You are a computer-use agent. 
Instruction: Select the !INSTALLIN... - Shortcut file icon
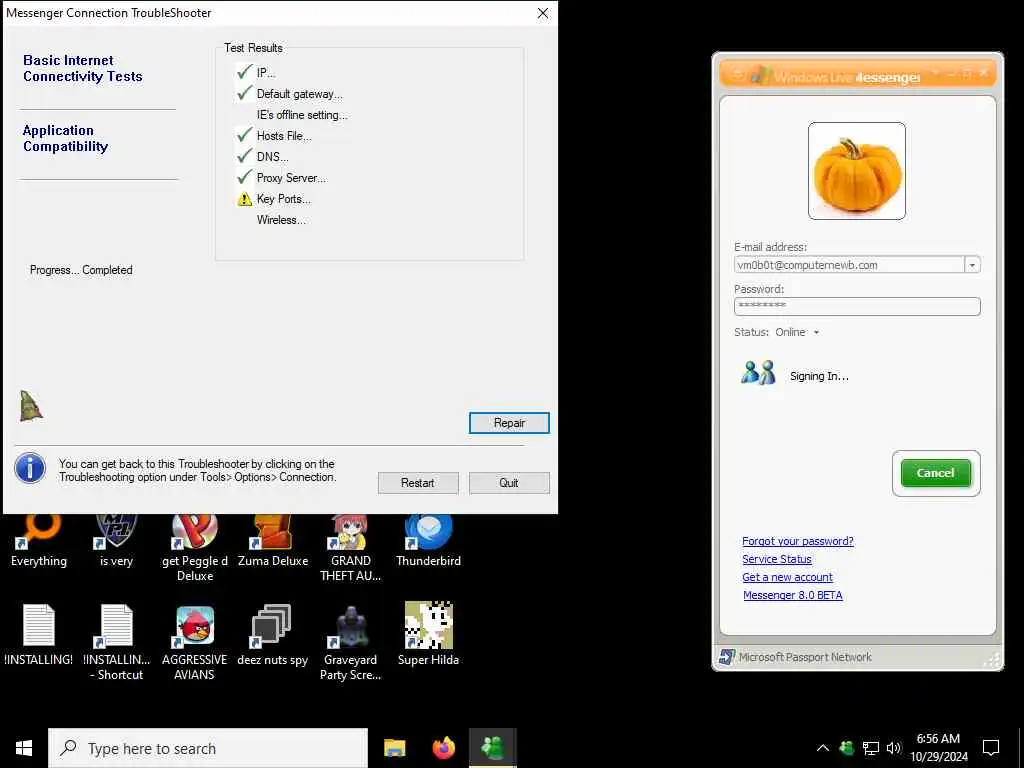pyautogui.click(x=116, y=642)
